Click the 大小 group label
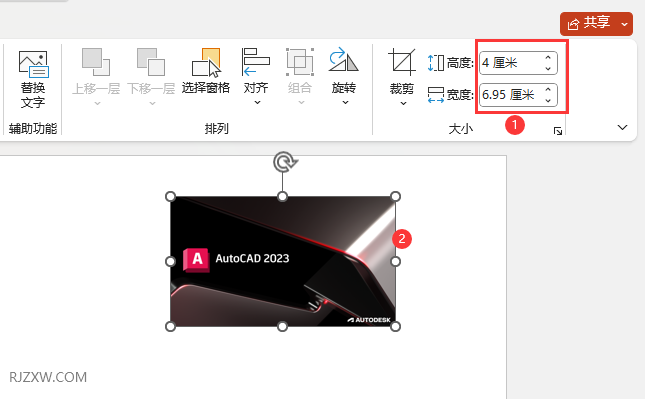Viewport: 645px width, 399px height. 461,129
